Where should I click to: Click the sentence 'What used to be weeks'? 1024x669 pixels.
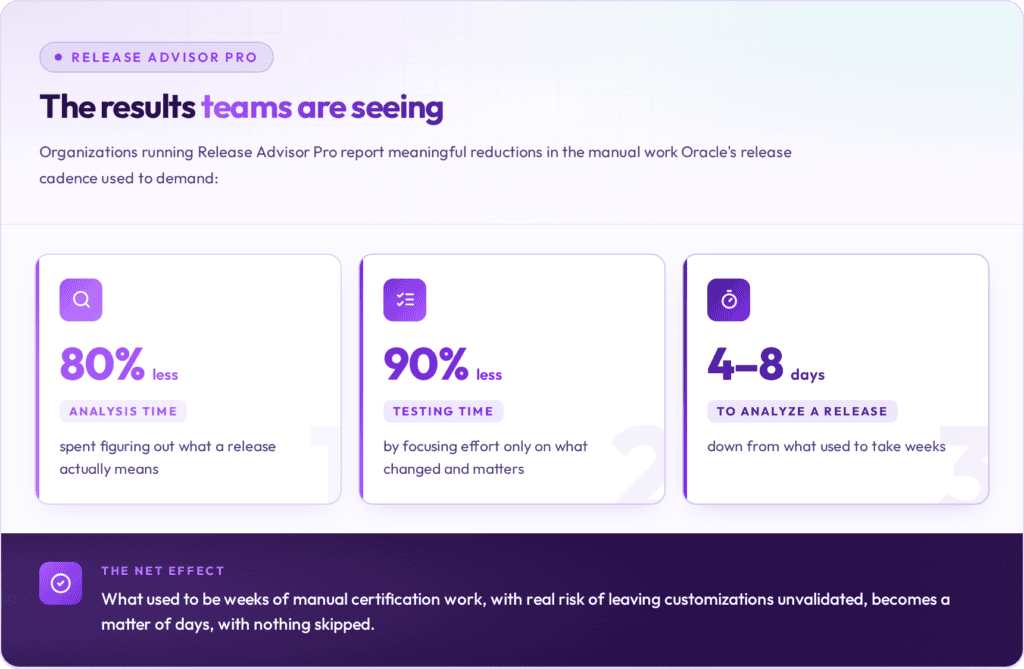[x=526, y=612]
